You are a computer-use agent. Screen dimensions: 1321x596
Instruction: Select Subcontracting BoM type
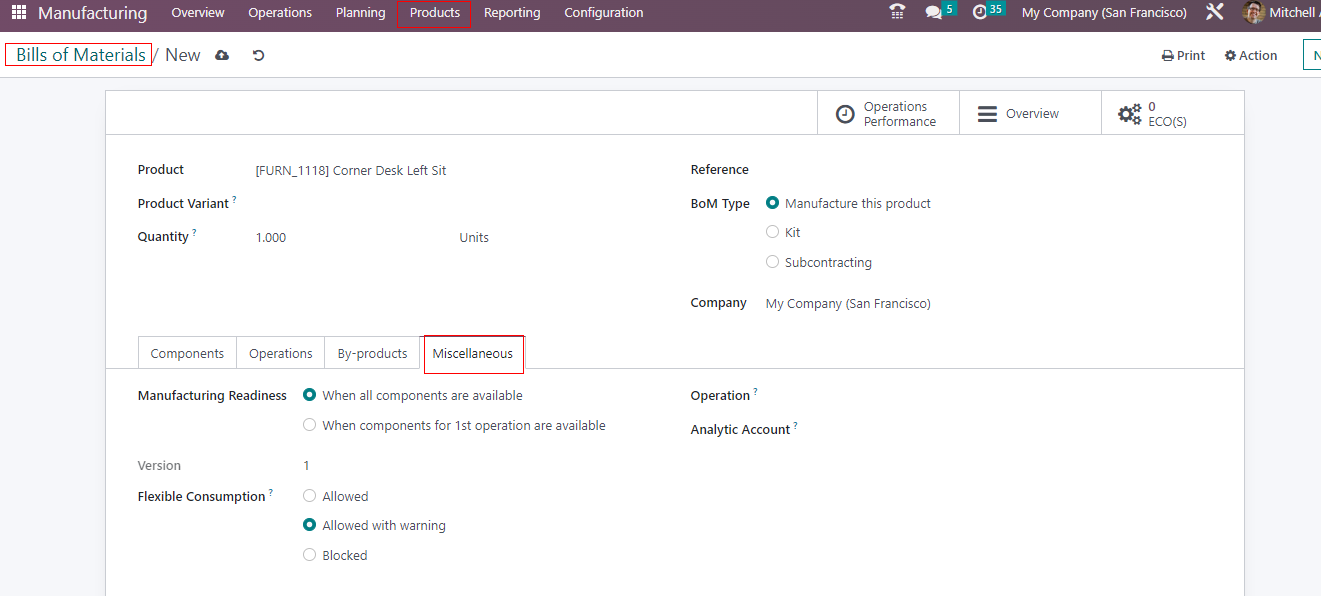click(772, 262)
